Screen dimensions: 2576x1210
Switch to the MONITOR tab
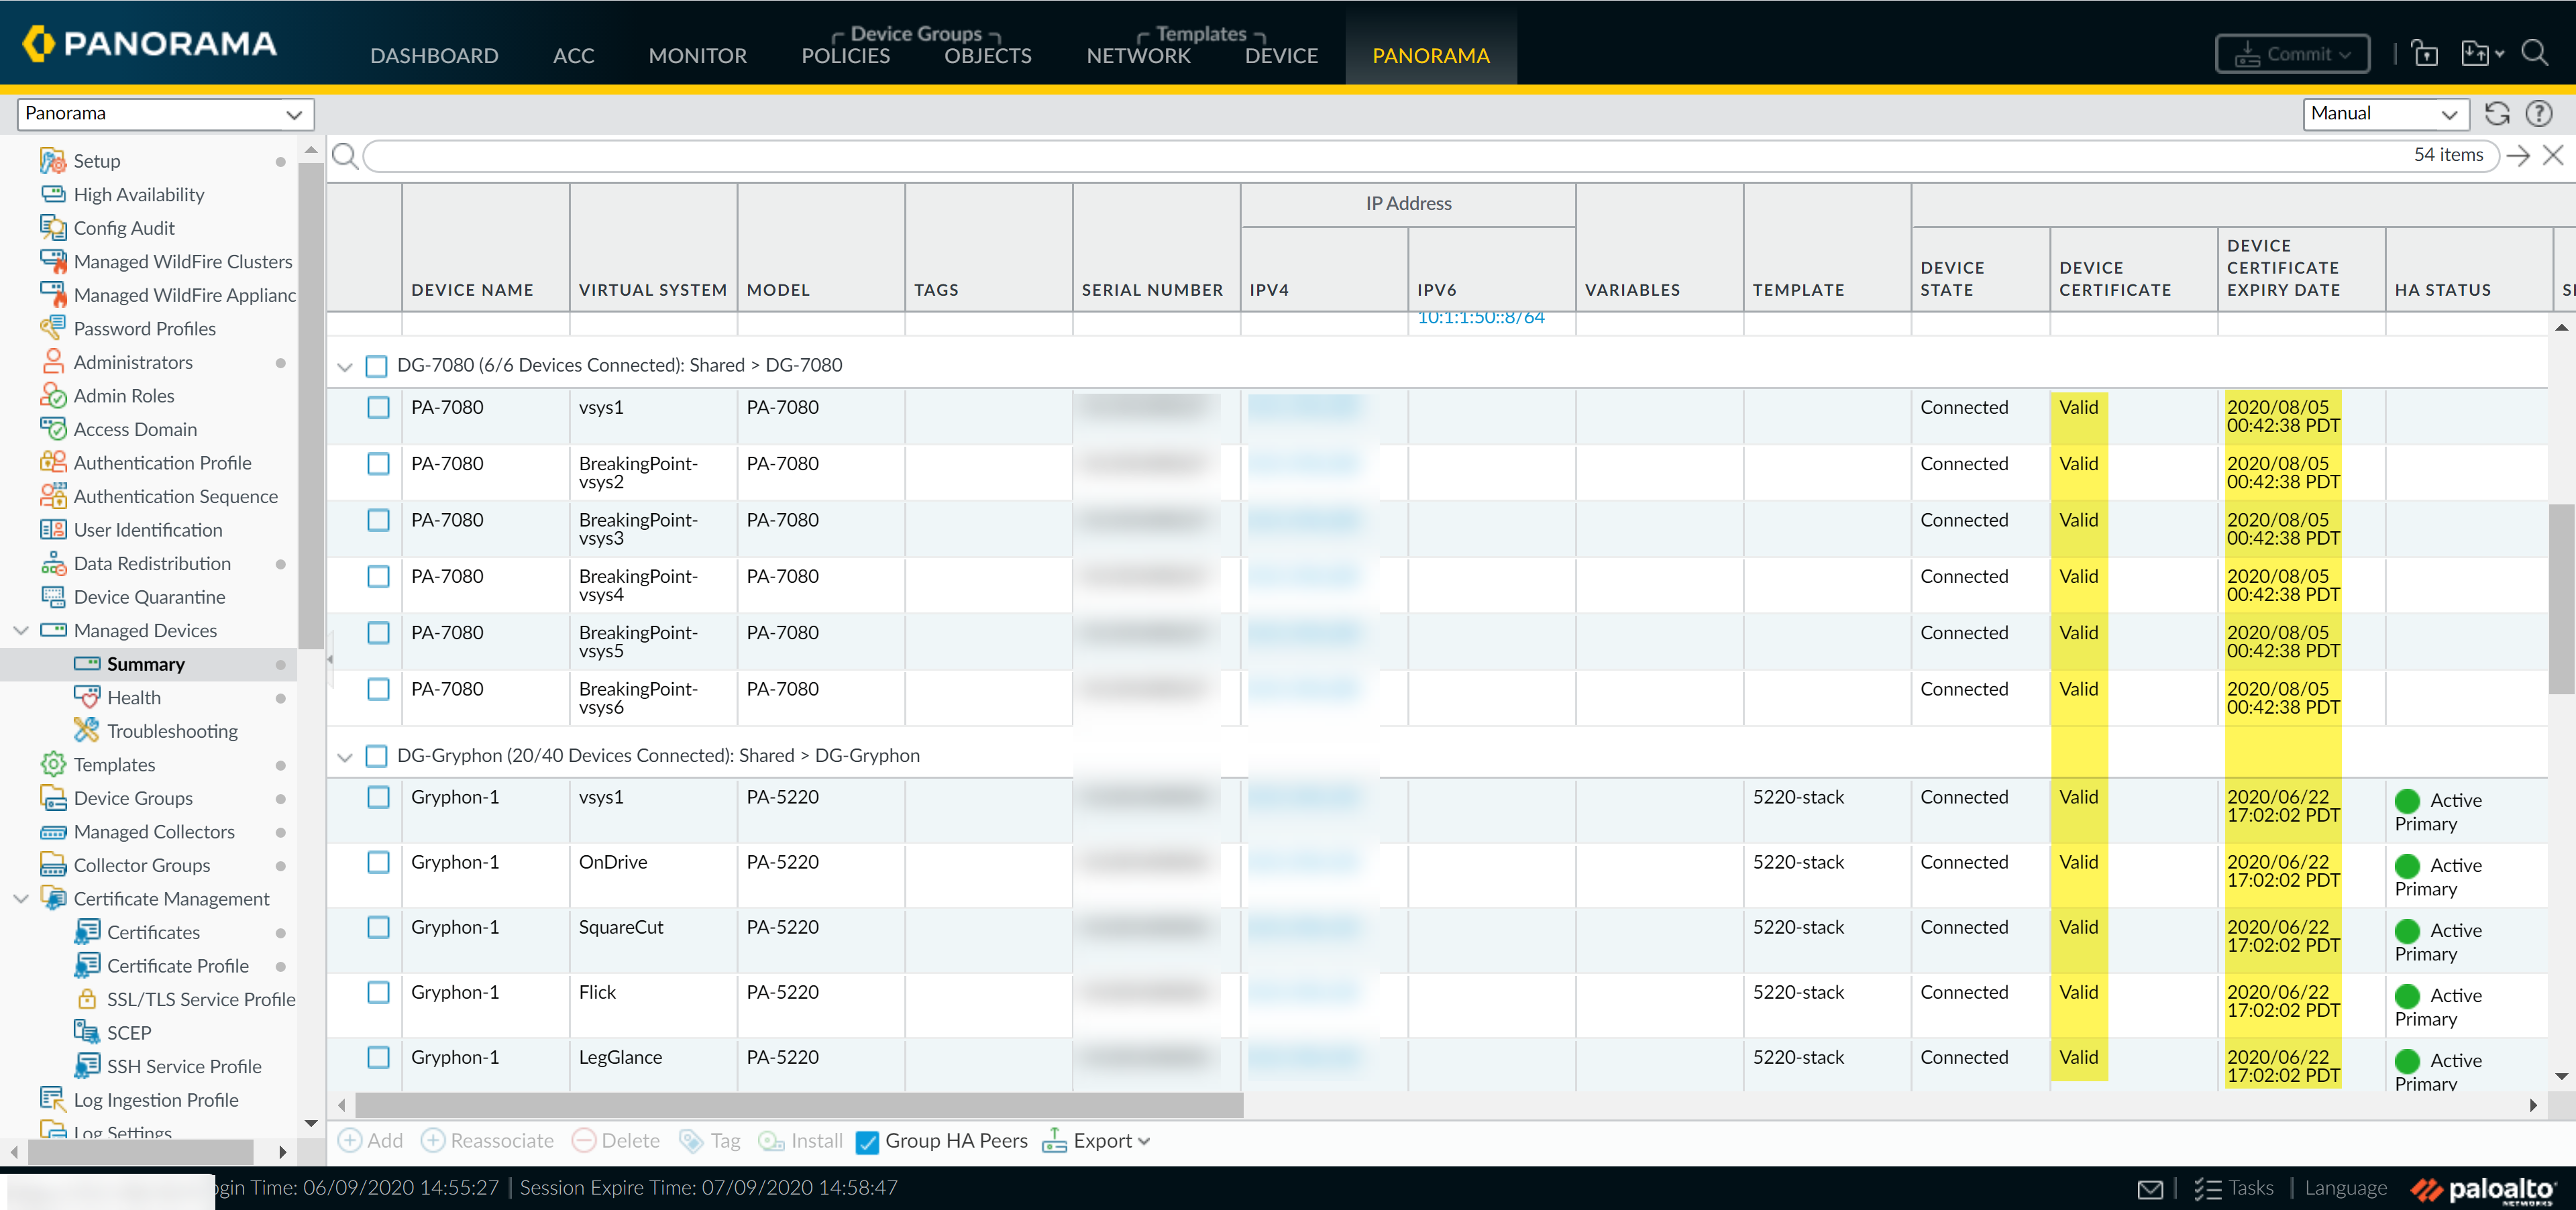697,56
